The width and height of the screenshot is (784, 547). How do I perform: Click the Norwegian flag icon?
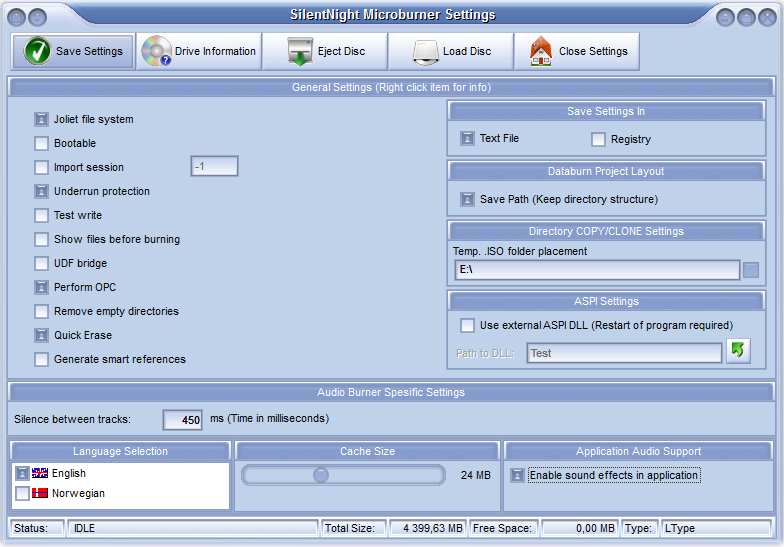[40, 493]
